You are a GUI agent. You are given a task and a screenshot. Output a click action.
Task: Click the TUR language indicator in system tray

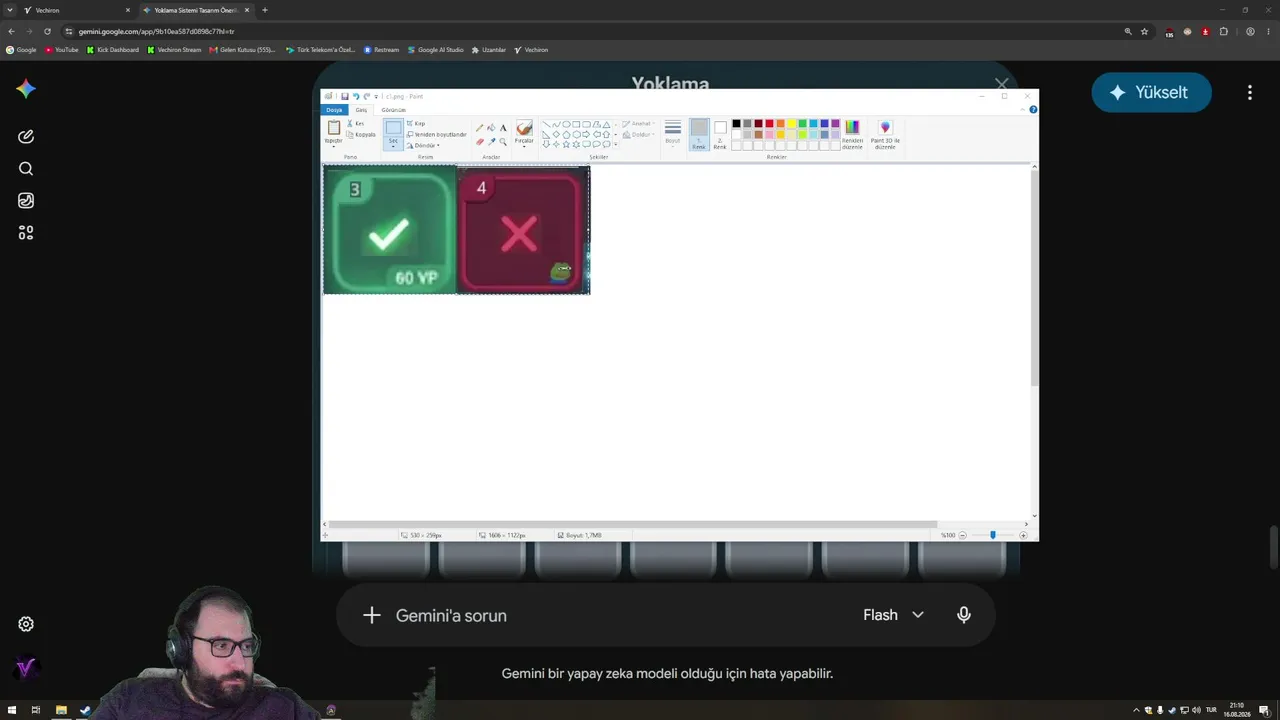pyautogui.click(x=1212, y=710)
